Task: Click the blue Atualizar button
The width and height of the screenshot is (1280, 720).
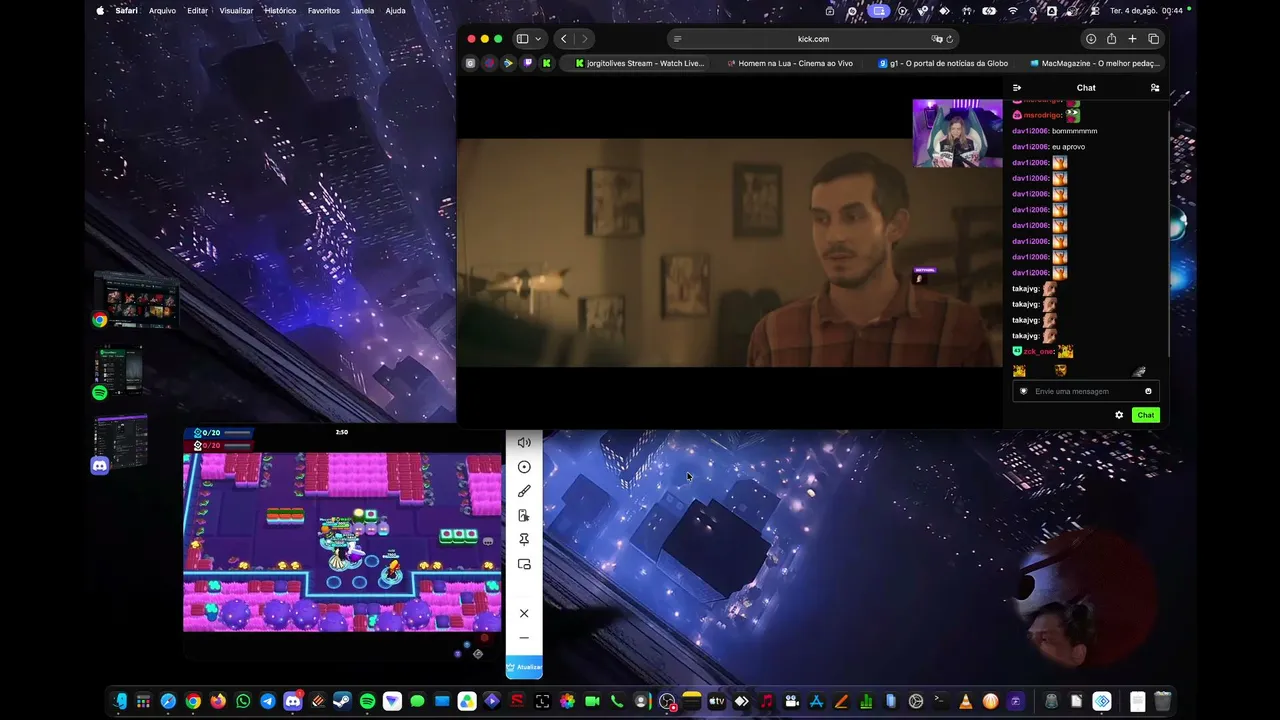Action: [524, 667]
